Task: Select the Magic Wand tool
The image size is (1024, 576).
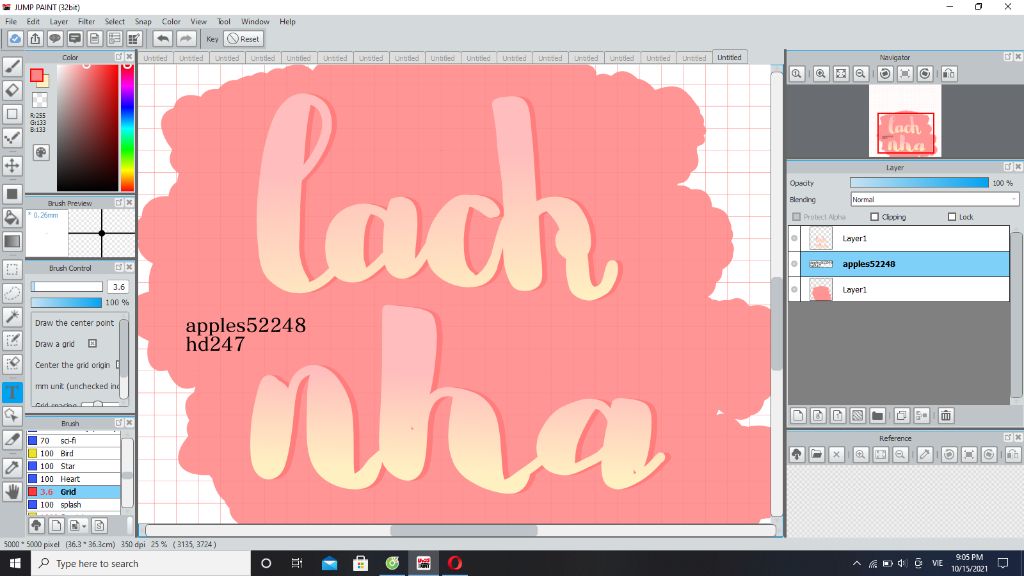Action: [x=12, y=317]
